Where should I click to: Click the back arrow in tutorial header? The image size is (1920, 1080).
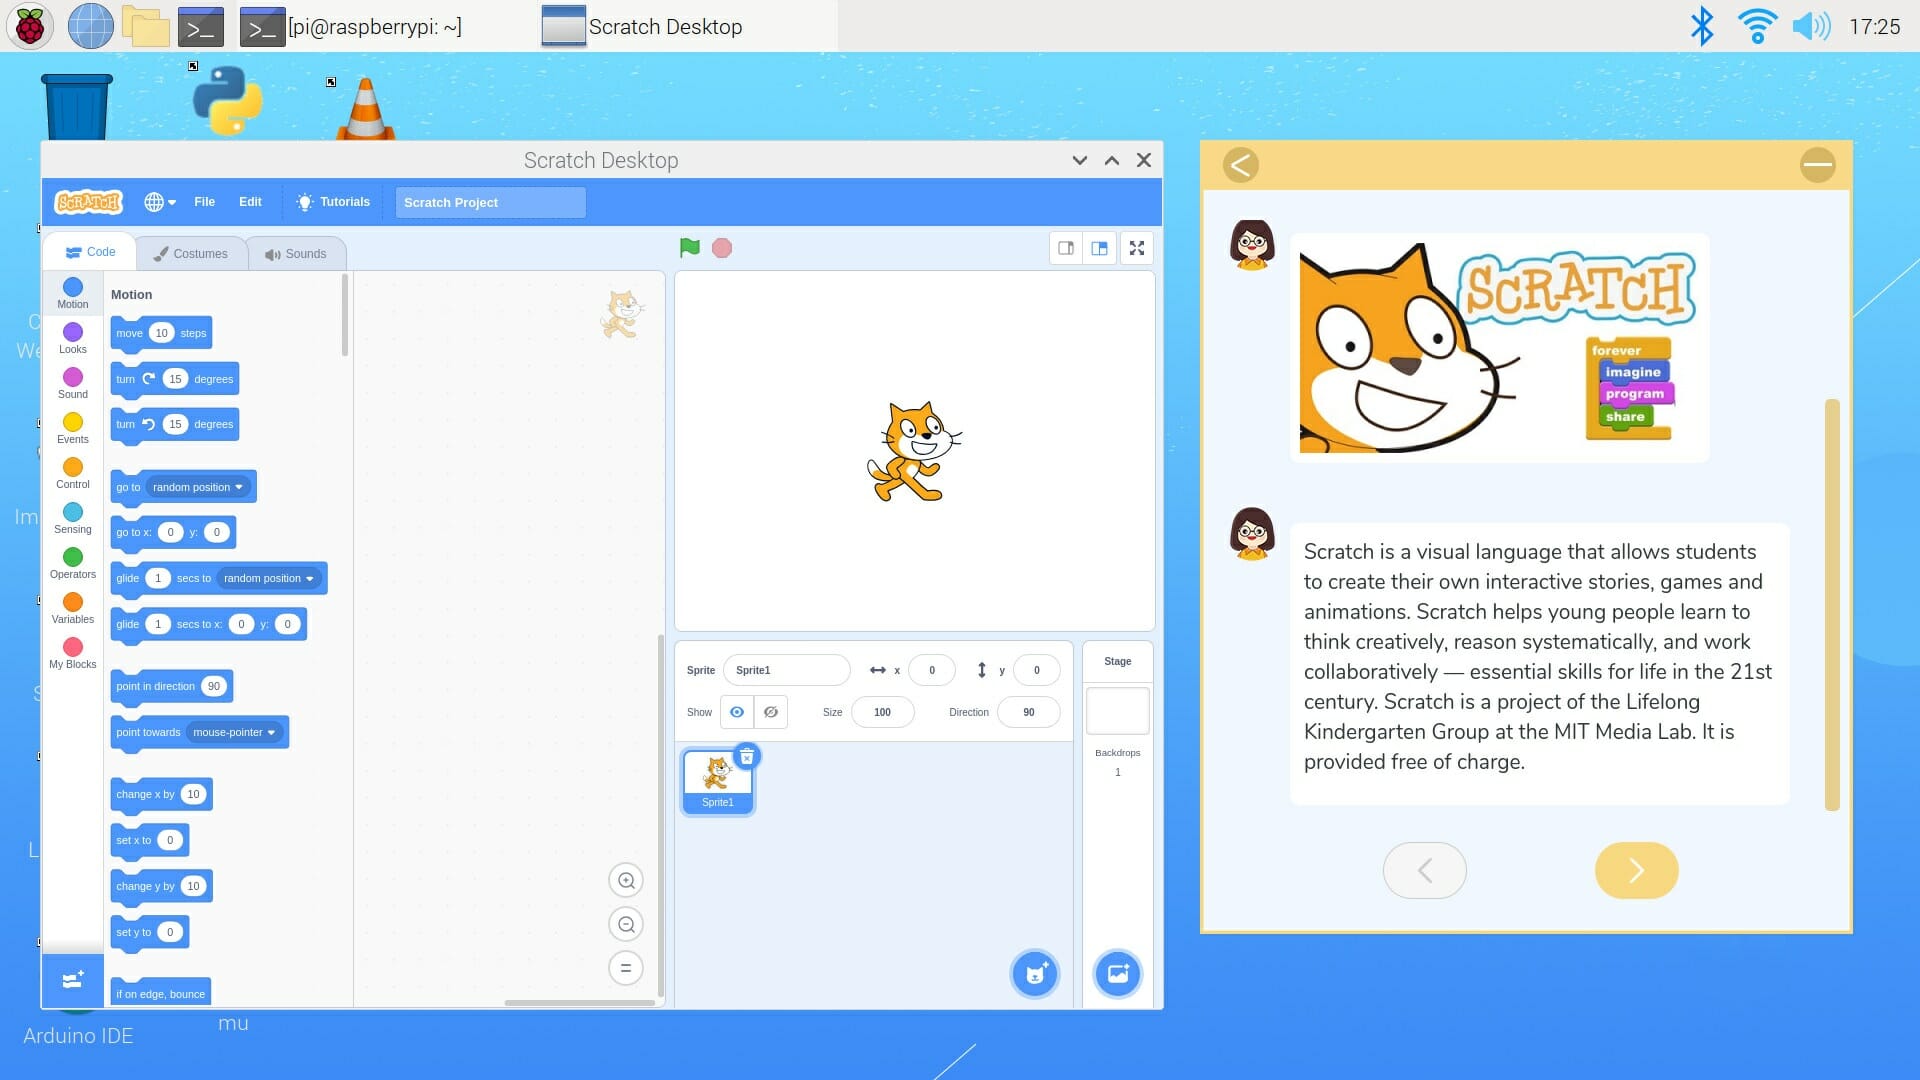[1240, 164]
